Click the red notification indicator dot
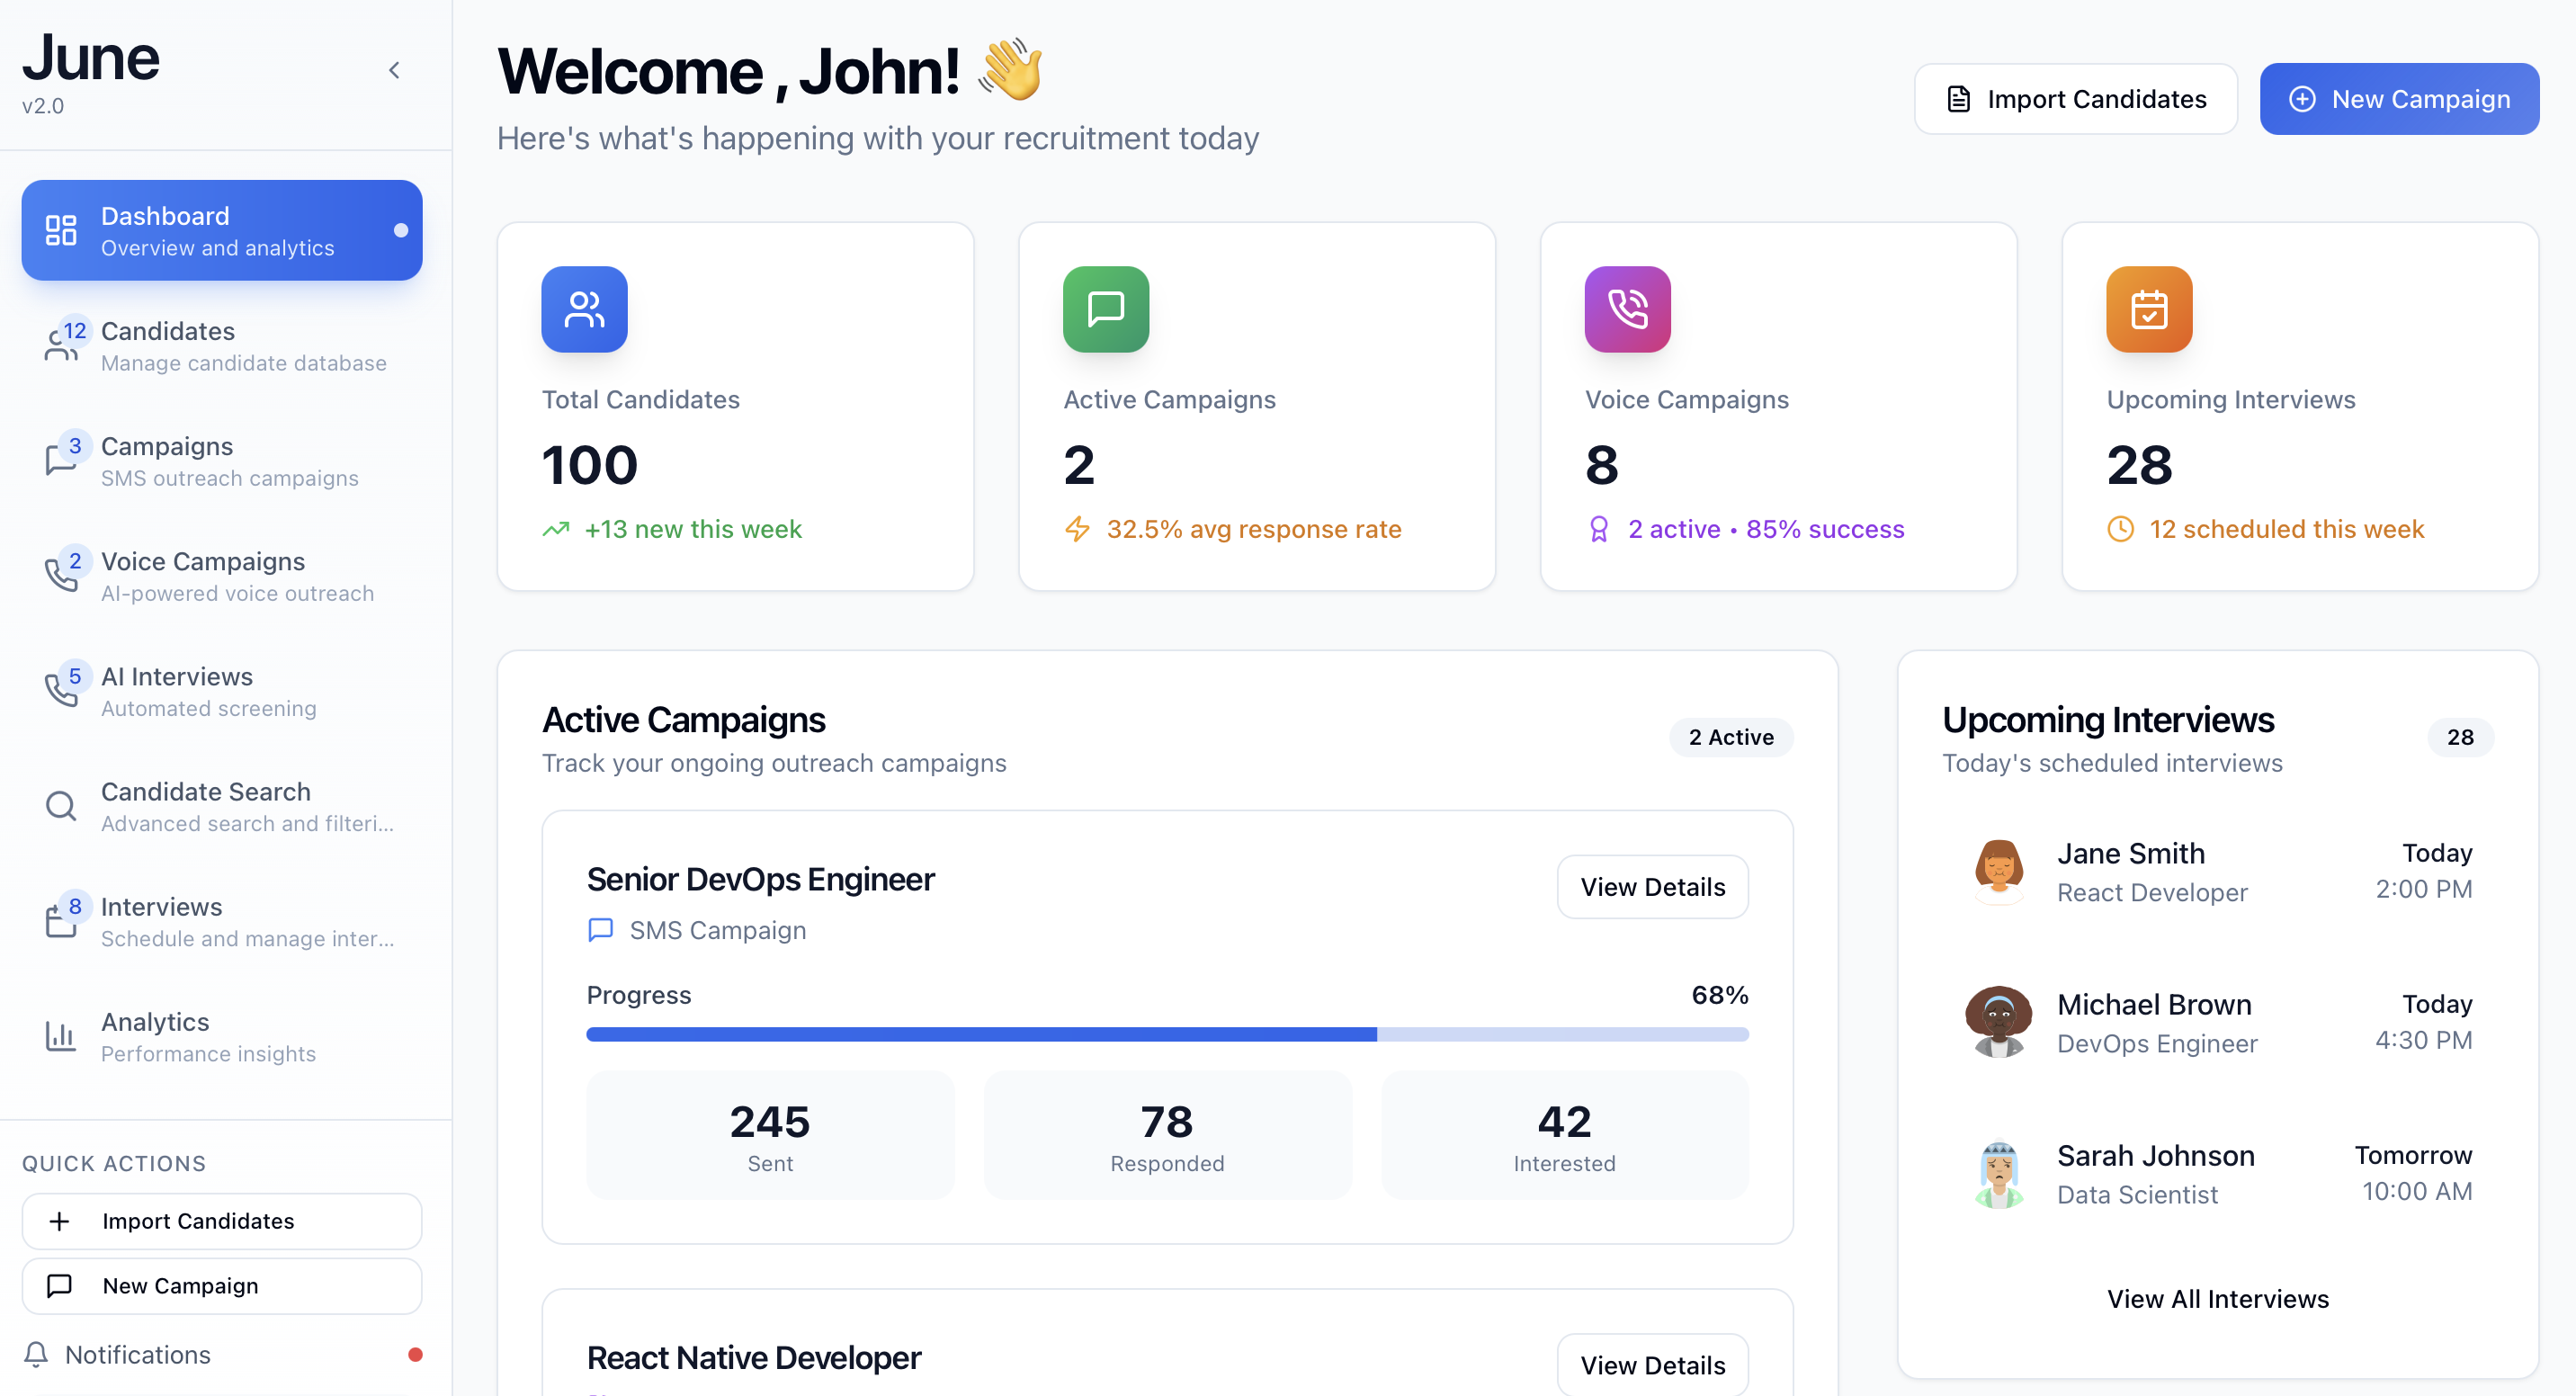Image resolution: width=2576 pixels, height=1396 pixels. point(415,1354)
